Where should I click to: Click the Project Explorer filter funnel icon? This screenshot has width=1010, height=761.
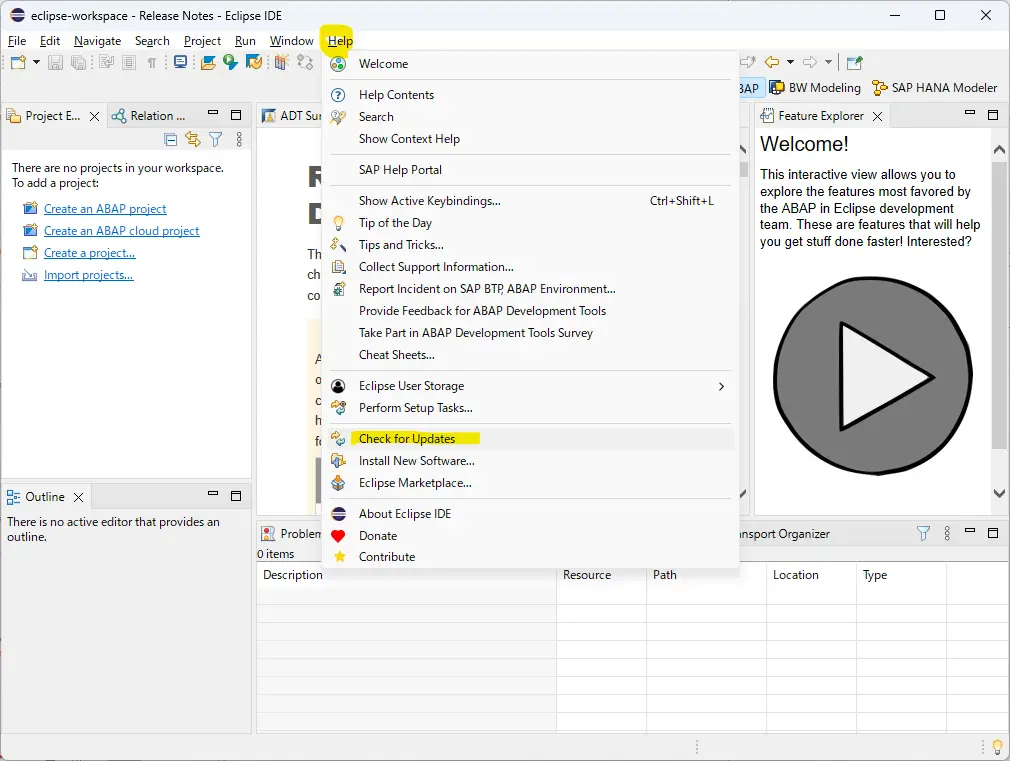pos(216,139)
